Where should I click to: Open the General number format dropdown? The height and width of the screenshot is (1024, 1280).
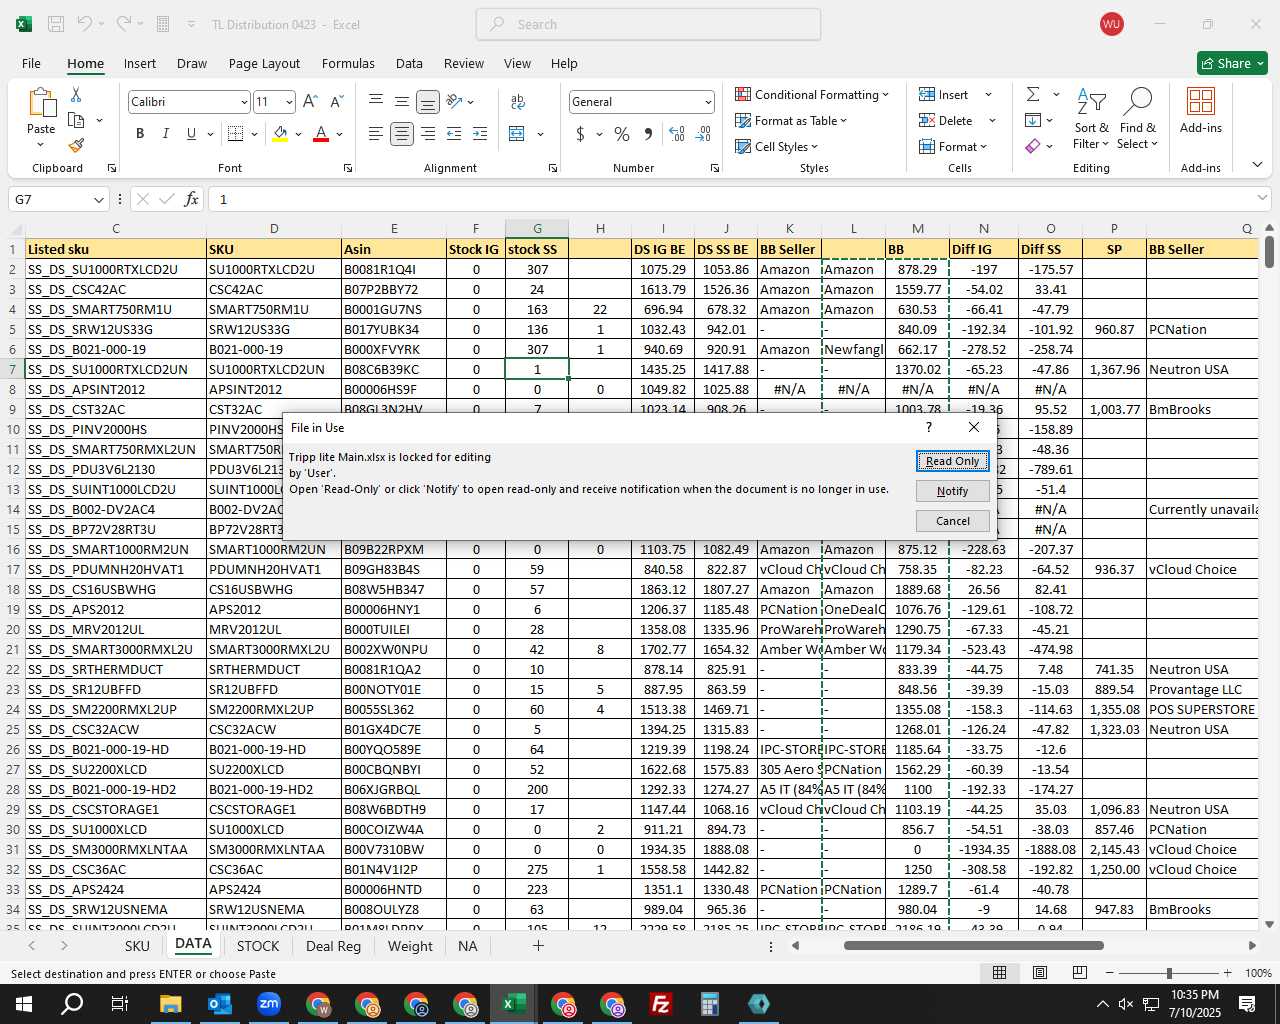[708, 102]
